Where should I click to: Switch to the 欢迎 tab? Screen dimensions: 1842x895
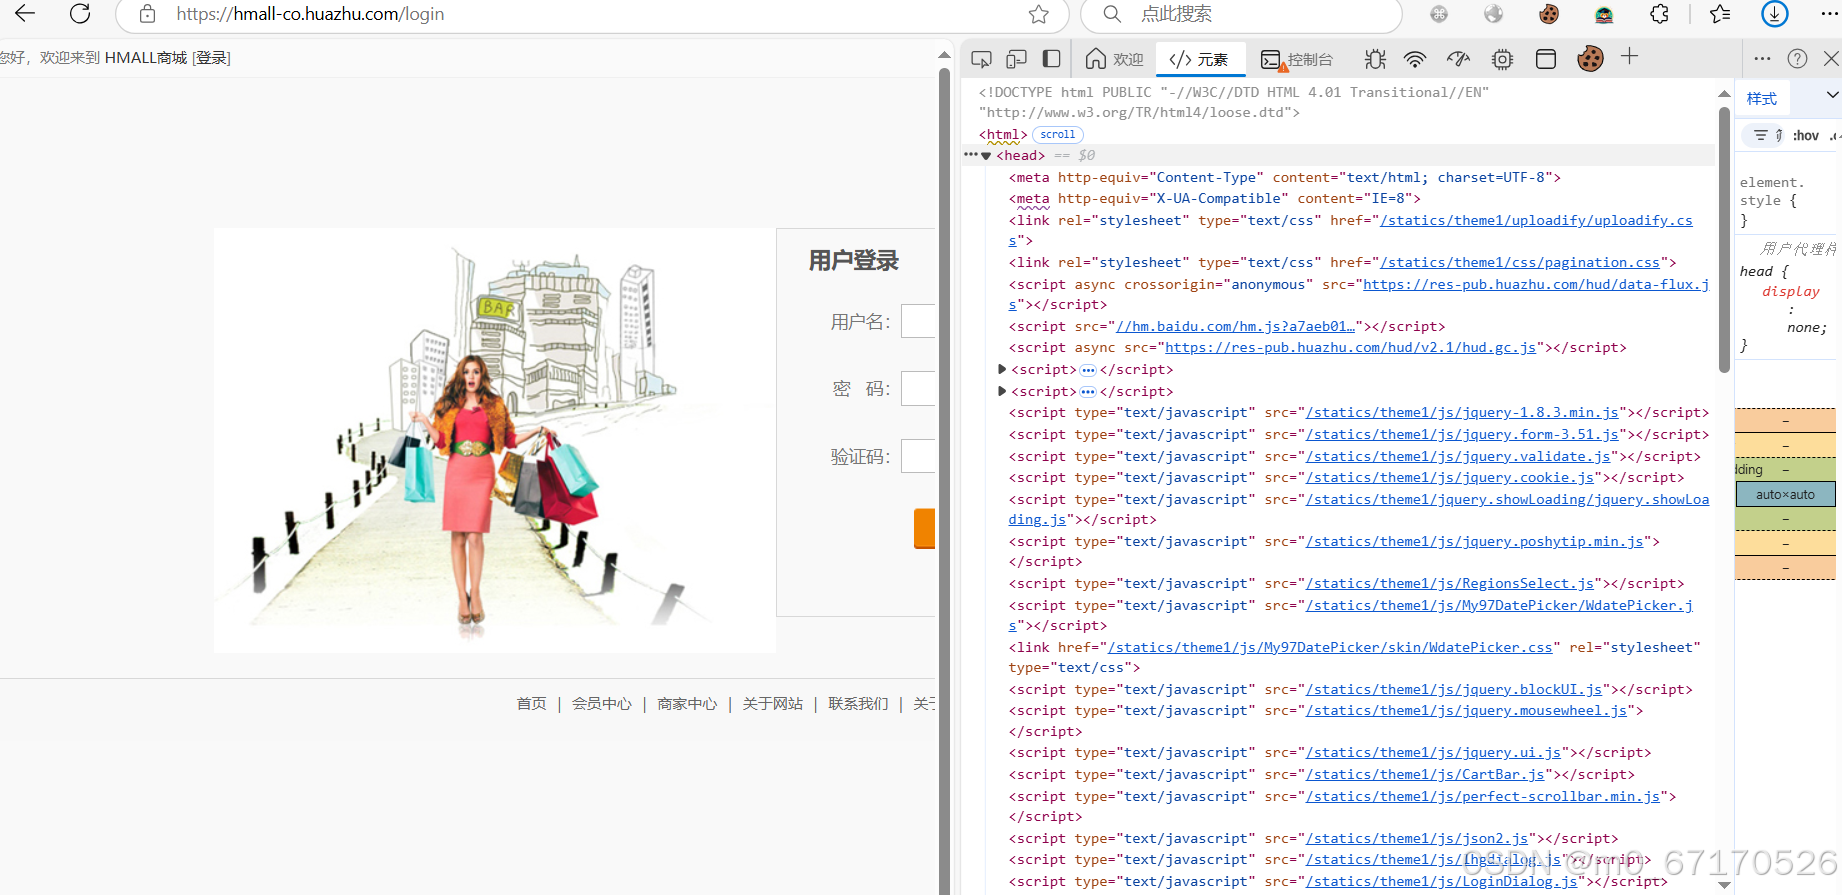coord(1114,59)
